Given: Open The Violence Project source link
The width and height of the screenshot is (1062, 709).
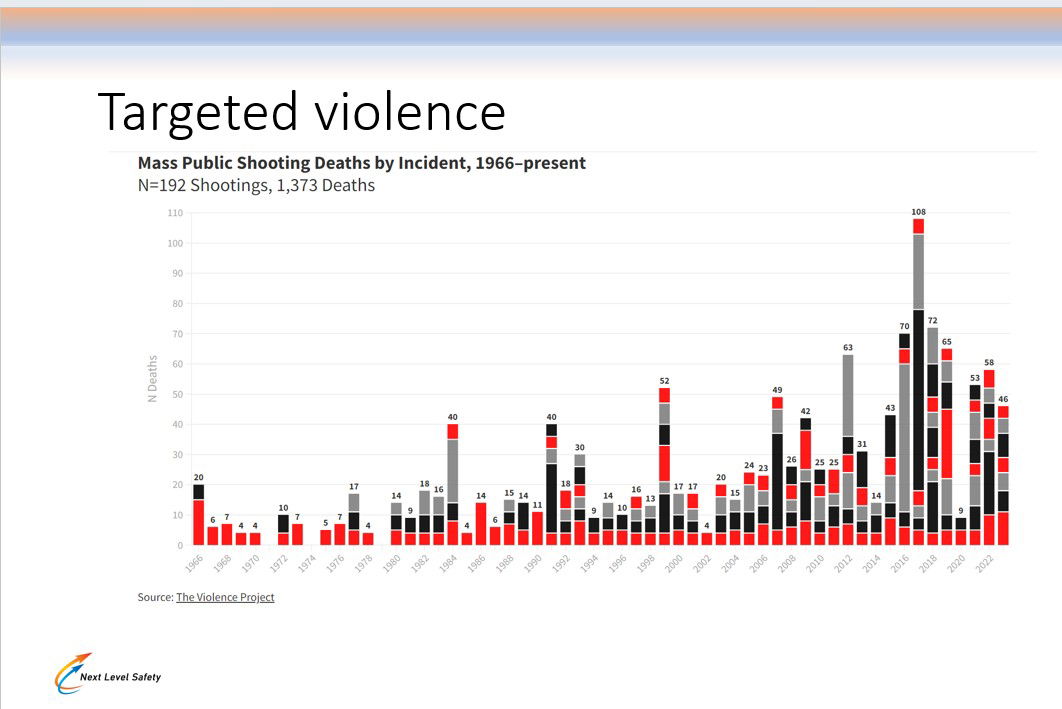Looking at the screenshot, I should tap(225, 597).
